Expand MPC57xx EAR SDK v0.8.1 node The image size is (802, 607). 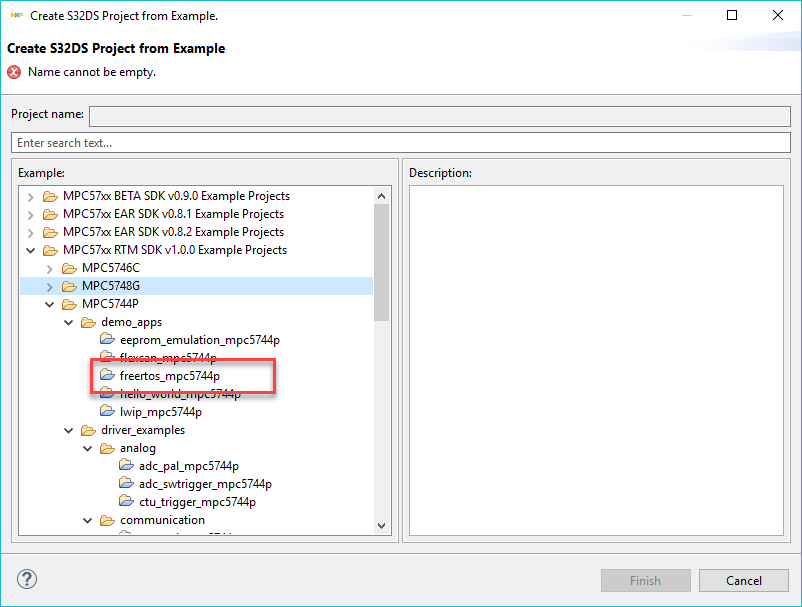31,215
